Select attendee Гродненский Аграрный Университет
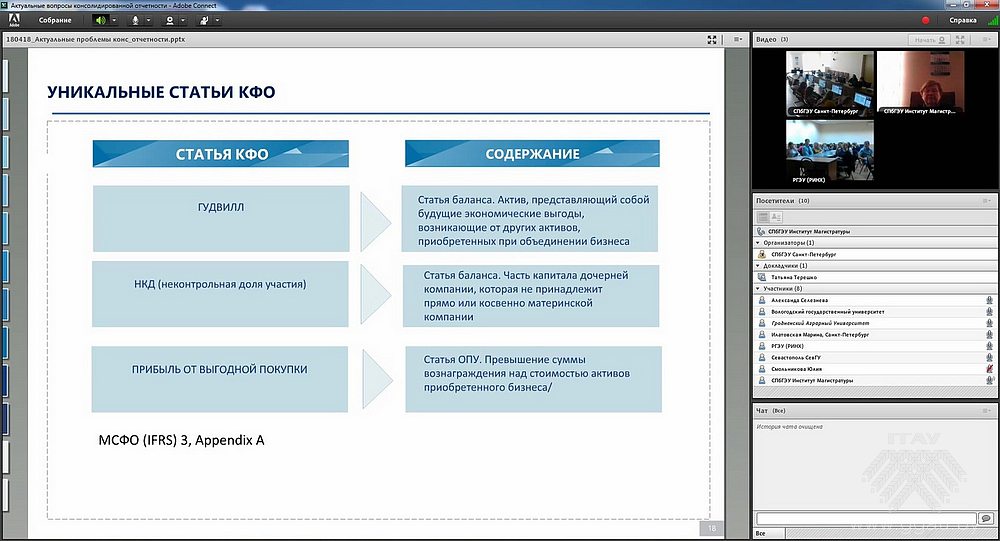 [x=874, y=323]
